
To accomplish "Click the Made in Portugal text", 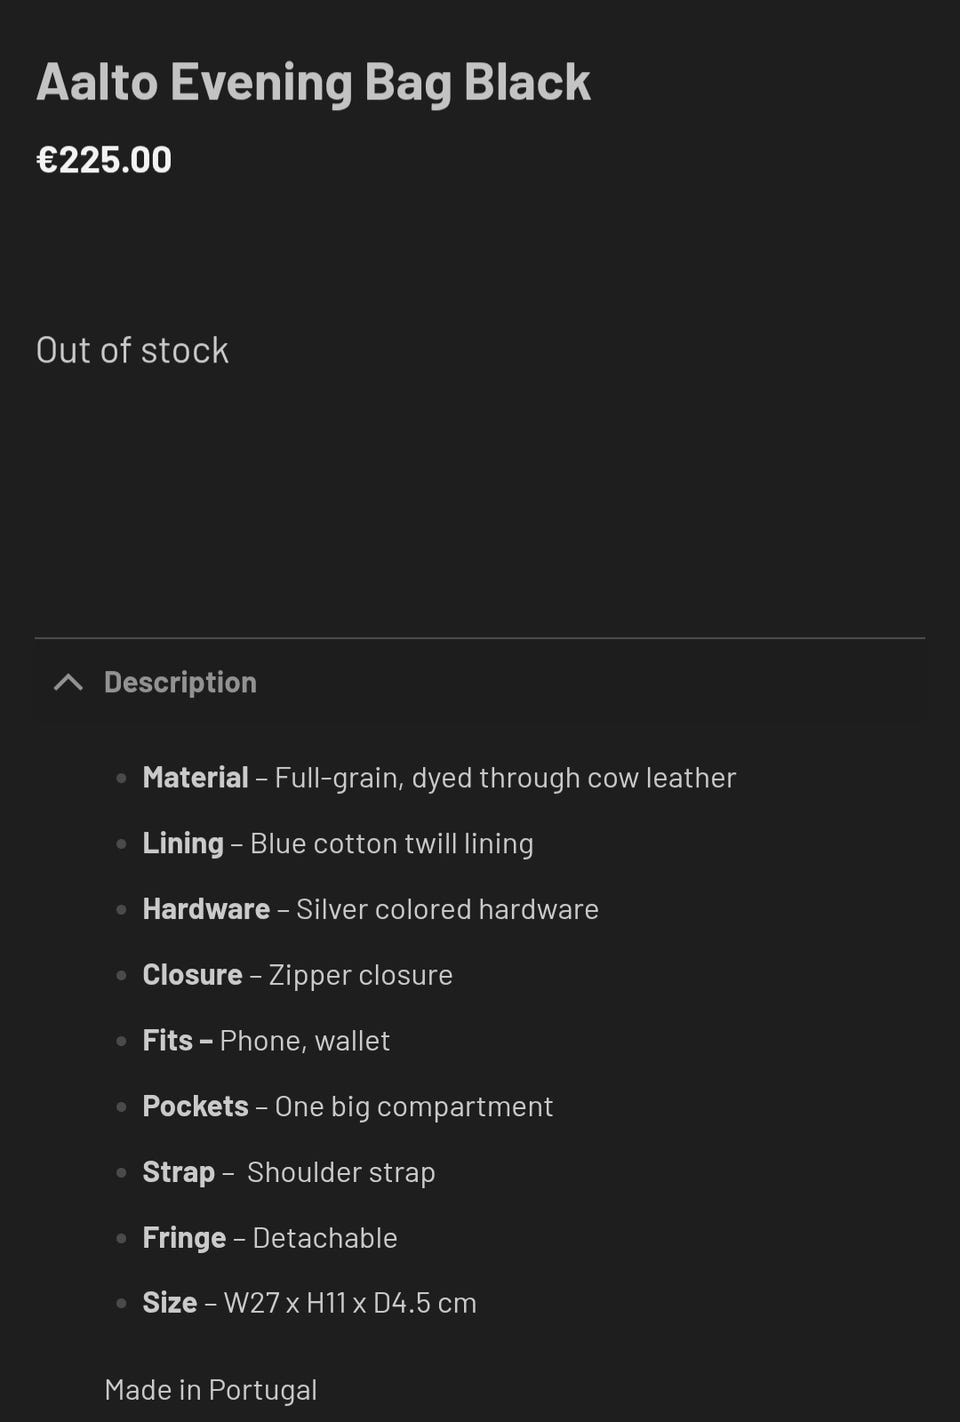I will (211, 1390).
